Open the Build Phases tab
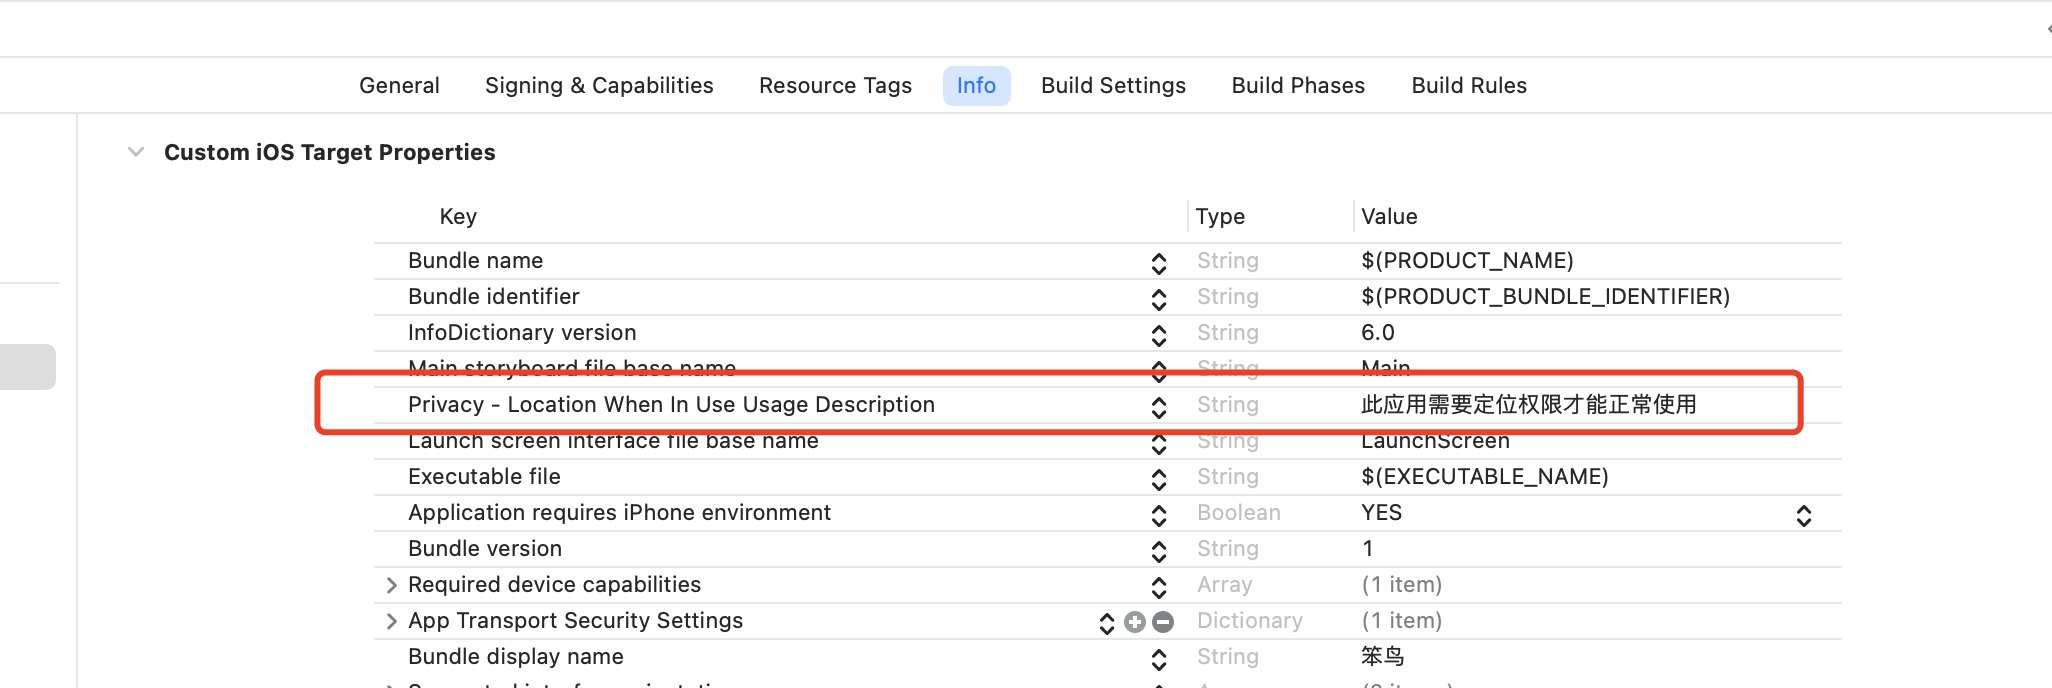 point(1298,86)
